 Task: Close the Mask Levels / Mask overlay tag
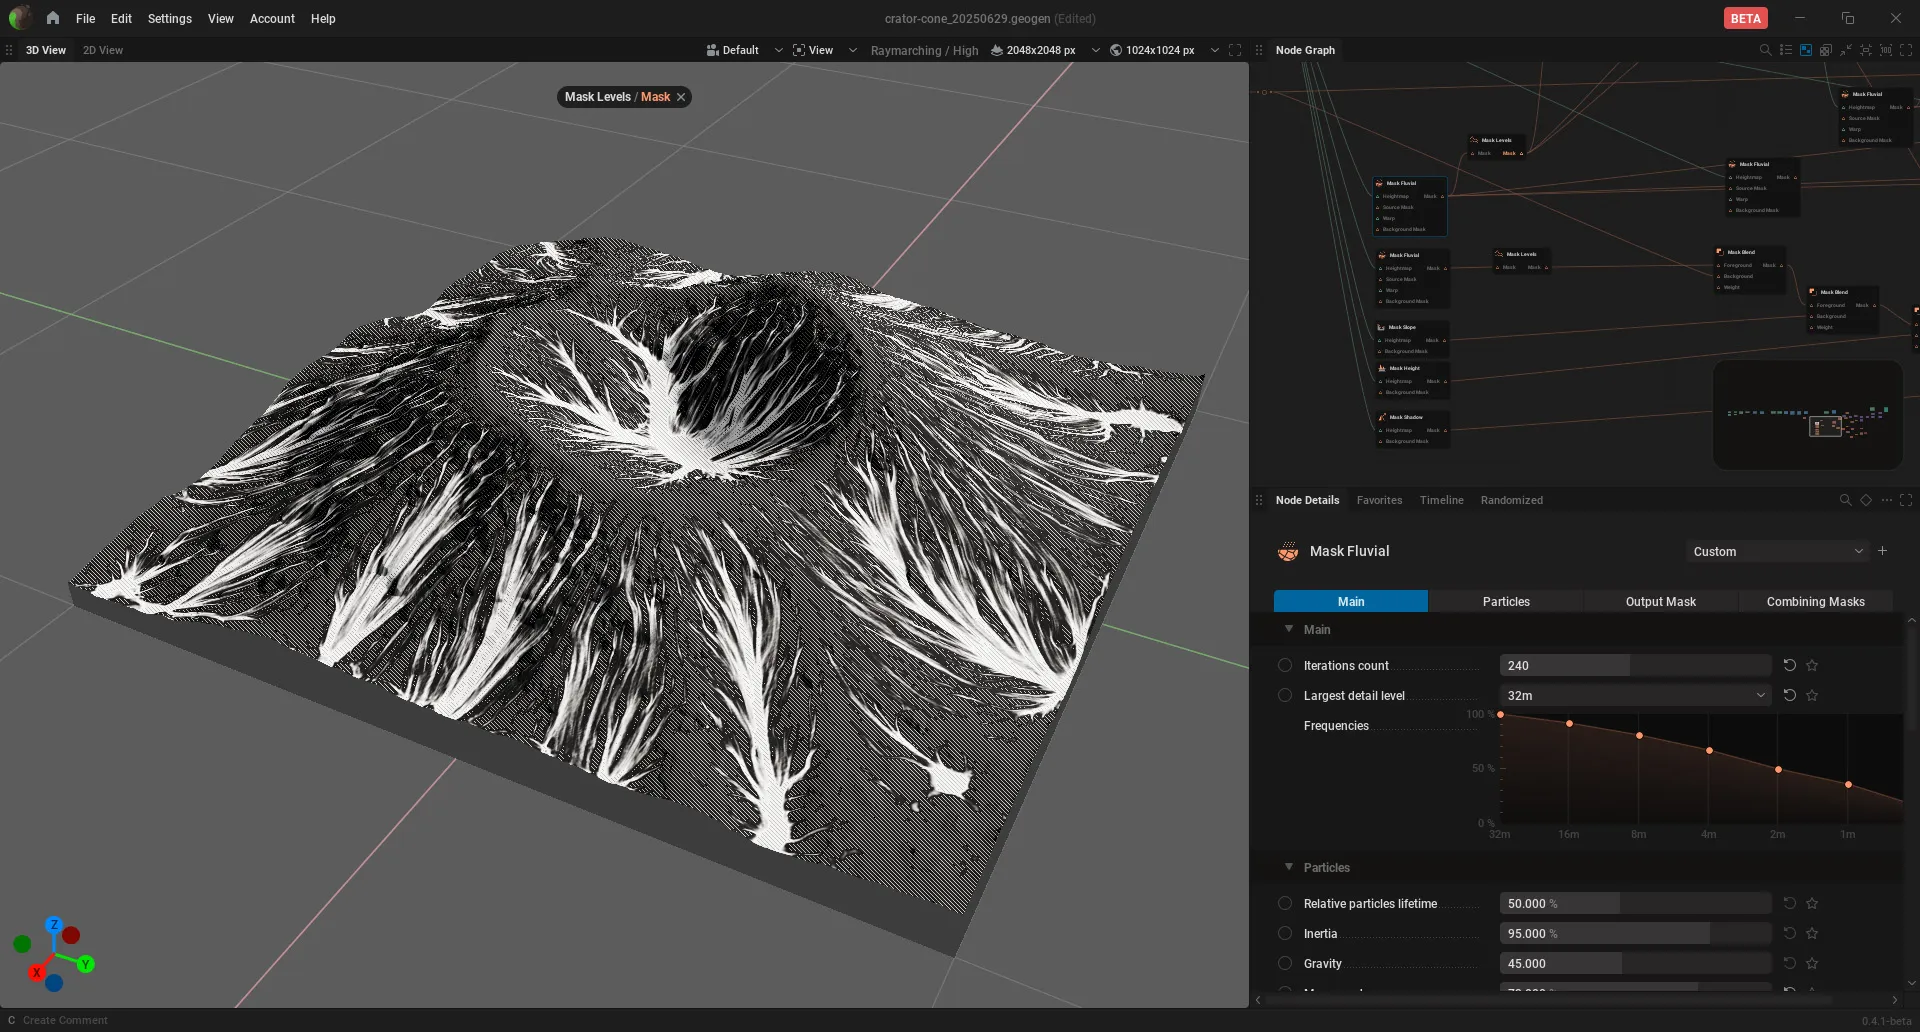click(681, 97)
